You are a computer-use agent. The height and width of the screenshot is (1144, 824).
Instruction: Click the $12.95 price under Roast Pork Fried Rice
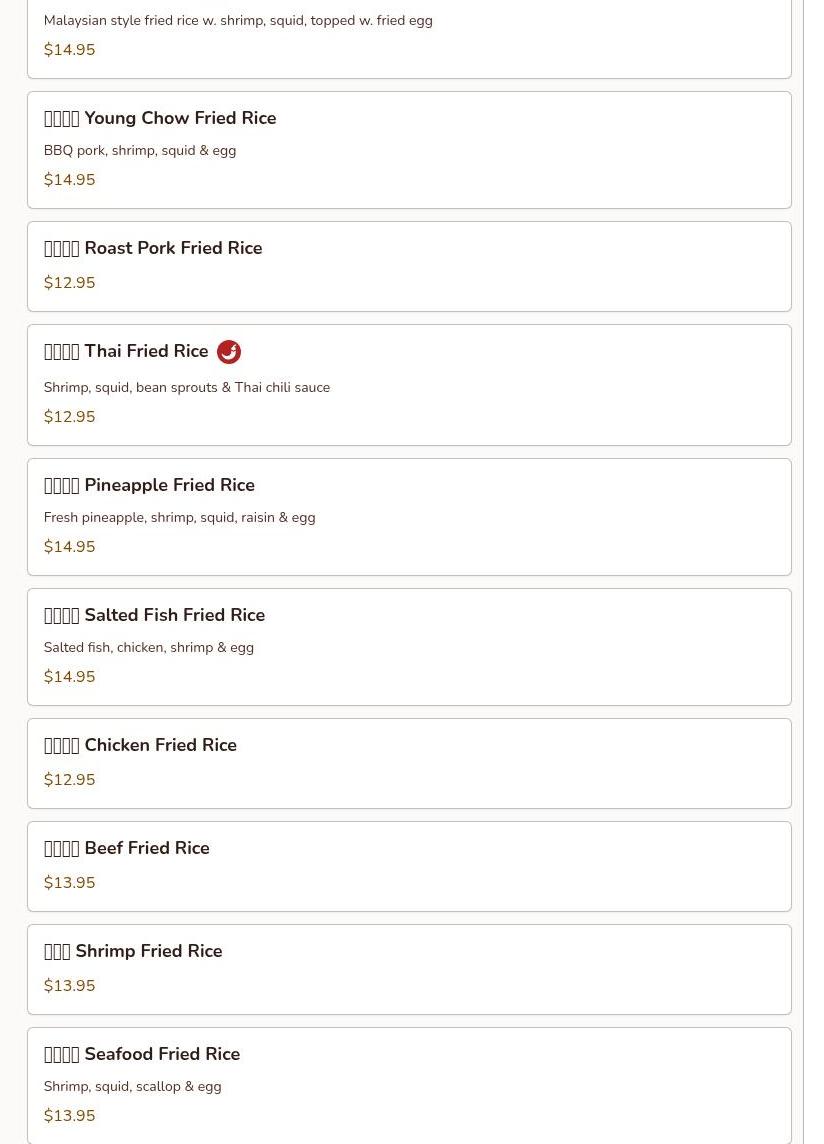[69, 283]
